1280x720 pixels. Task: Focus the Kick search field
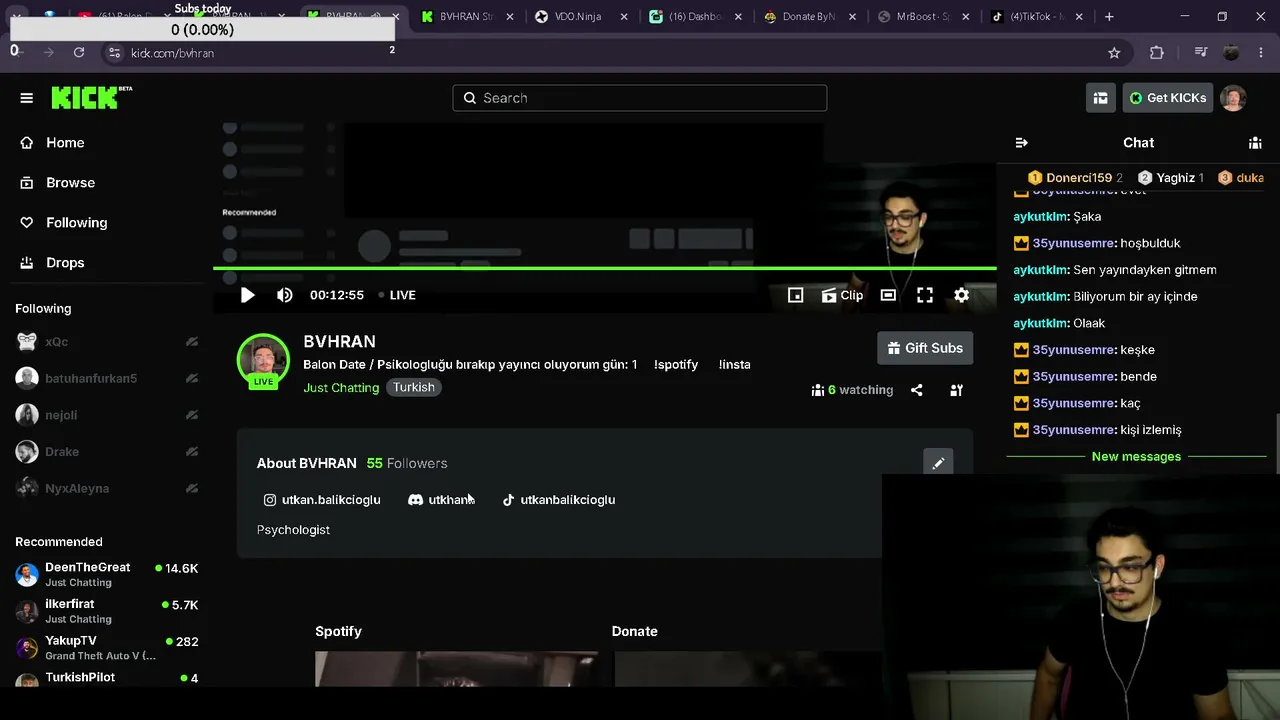(640, 98)
